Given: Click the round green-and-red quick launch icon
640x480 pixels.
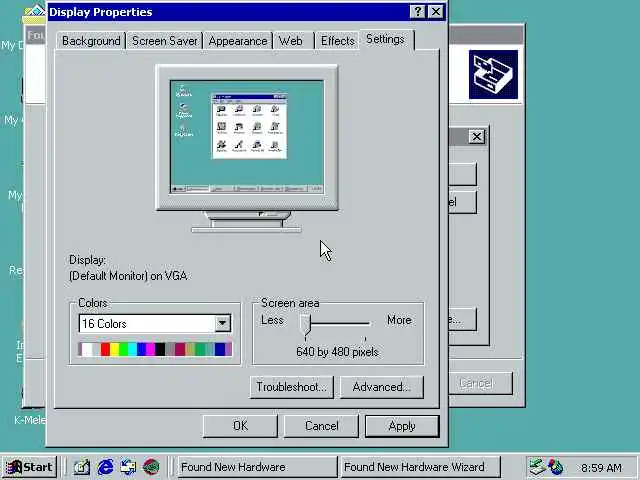Looking at the screenshot, I should pos(151,467).
